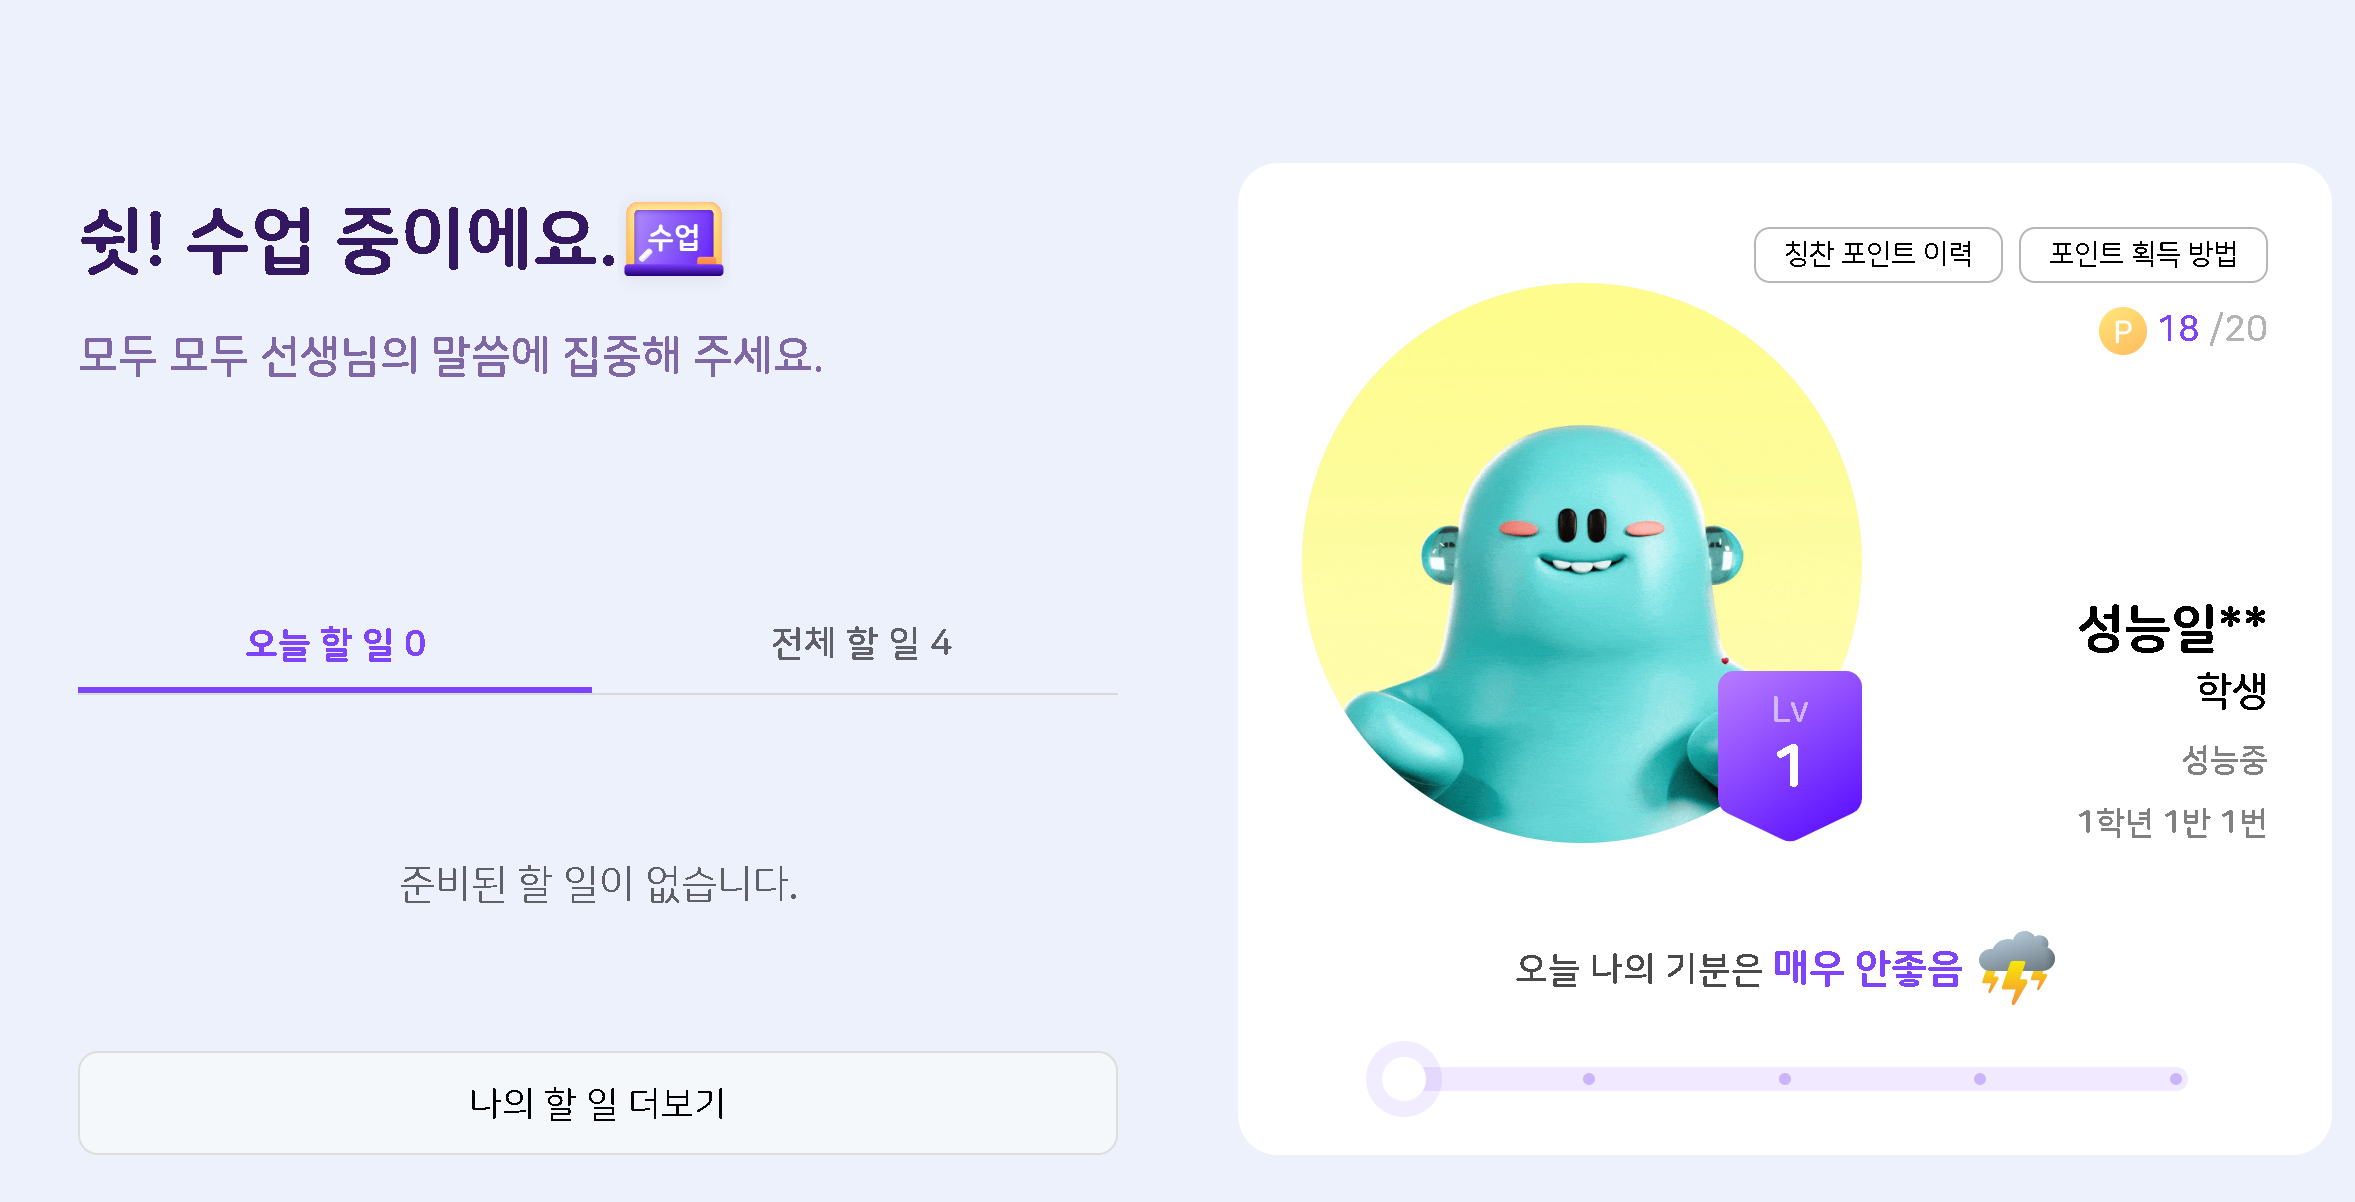Click the 성능중 school name

pos(2224,760)
